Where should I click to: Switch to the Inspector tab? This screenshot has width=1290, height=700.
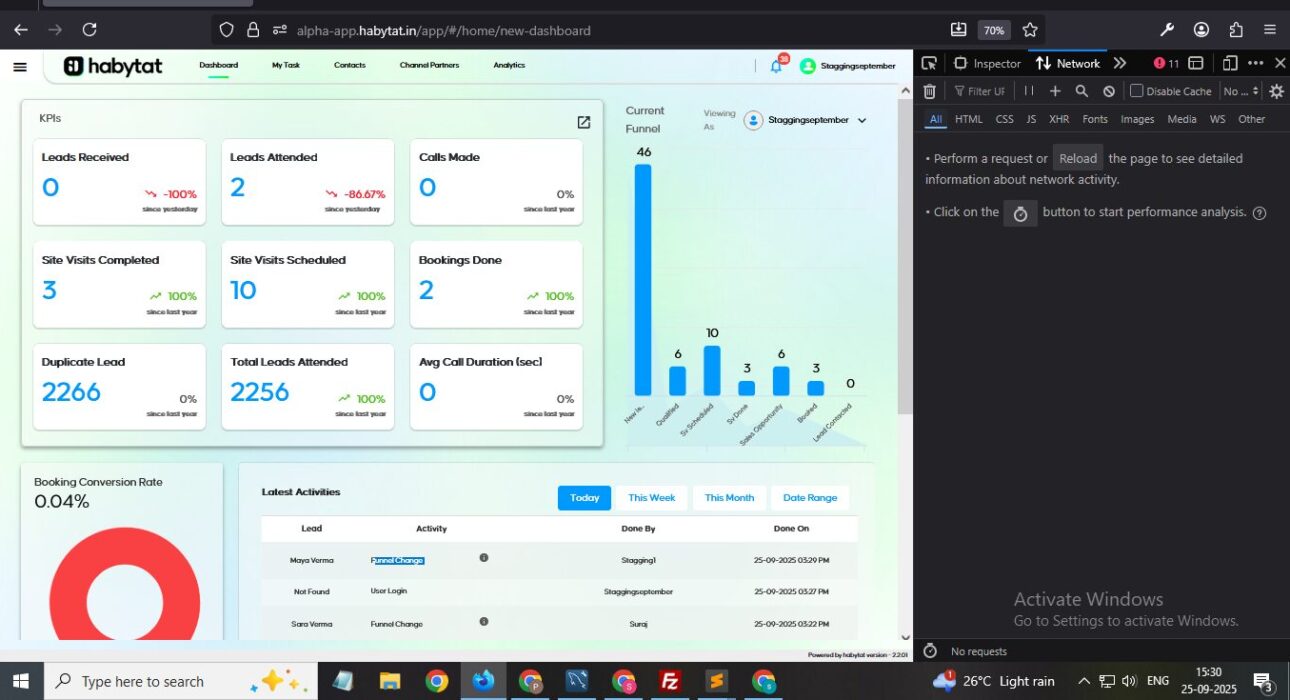click(987, 63)
